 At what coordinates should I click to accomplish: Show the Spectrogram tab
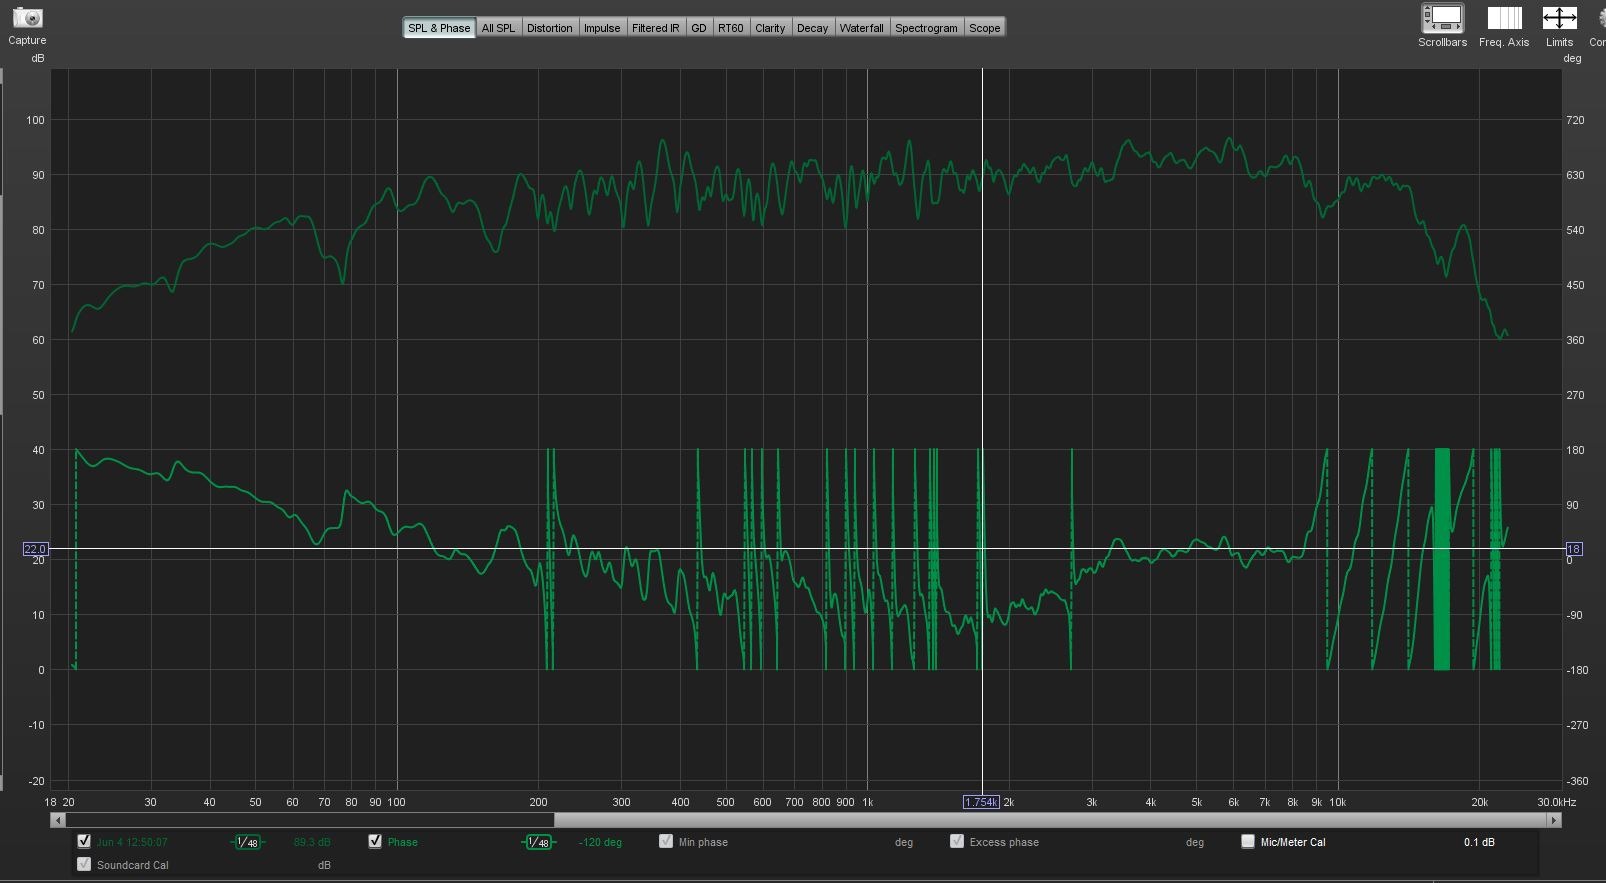coord(926,28)
